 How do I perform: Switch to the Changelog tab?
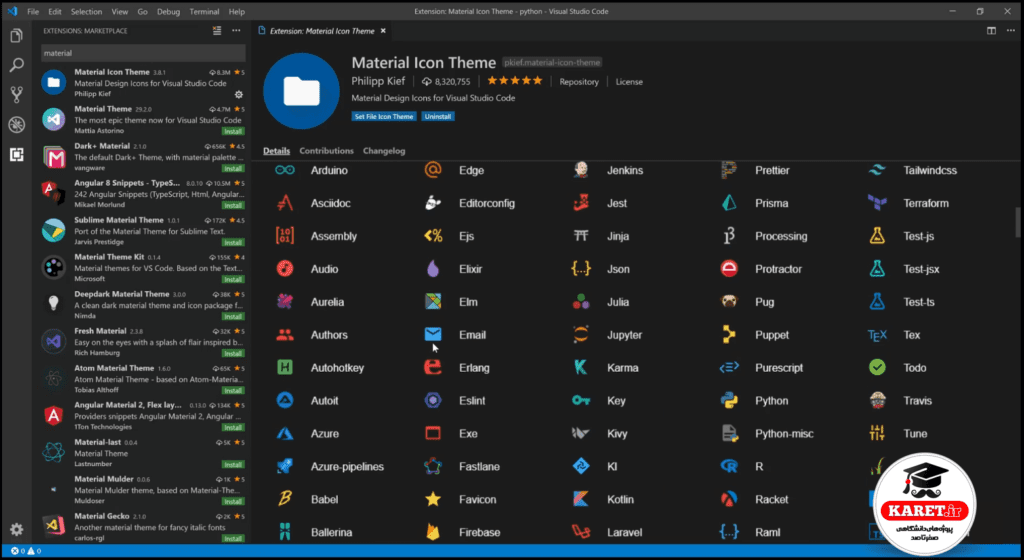pyautogui.click(x=384, y=151)
